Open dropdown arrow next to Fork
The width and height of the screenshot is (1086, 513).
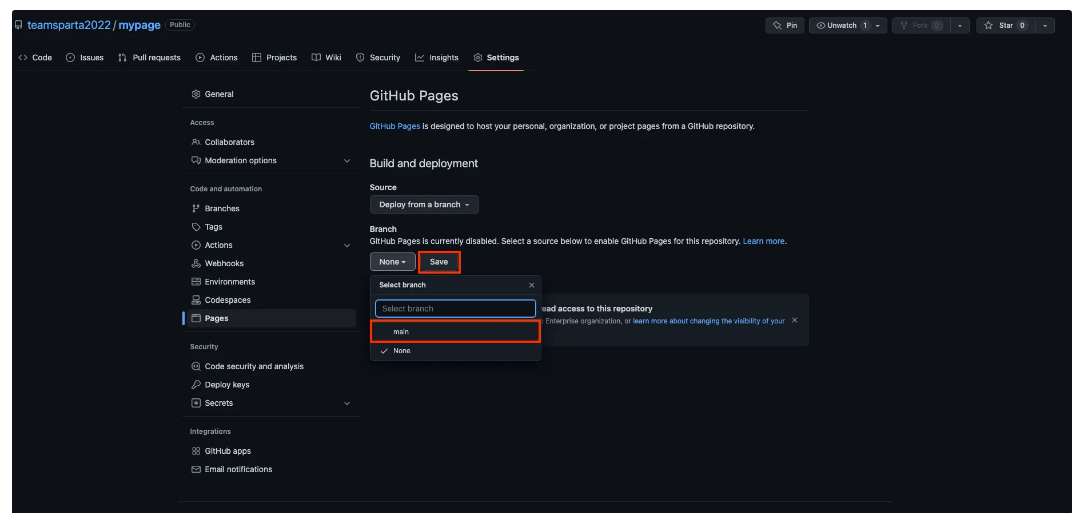[x=959, y=26]
